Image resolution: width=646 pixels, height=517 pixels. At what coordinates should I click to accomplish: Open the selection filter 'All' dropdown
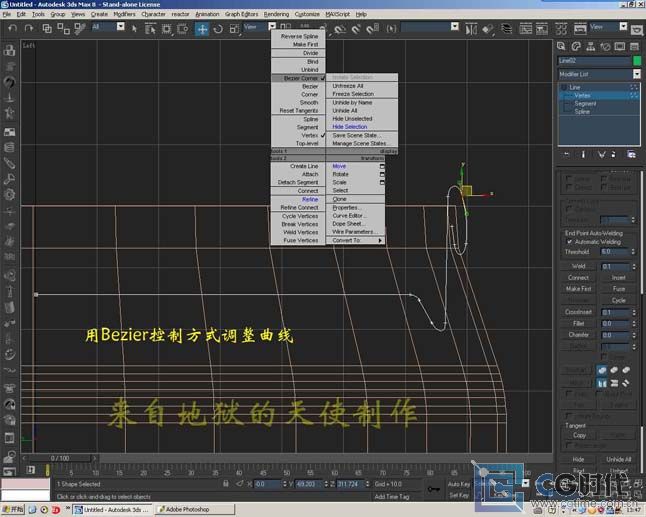(x=120, y=27)
